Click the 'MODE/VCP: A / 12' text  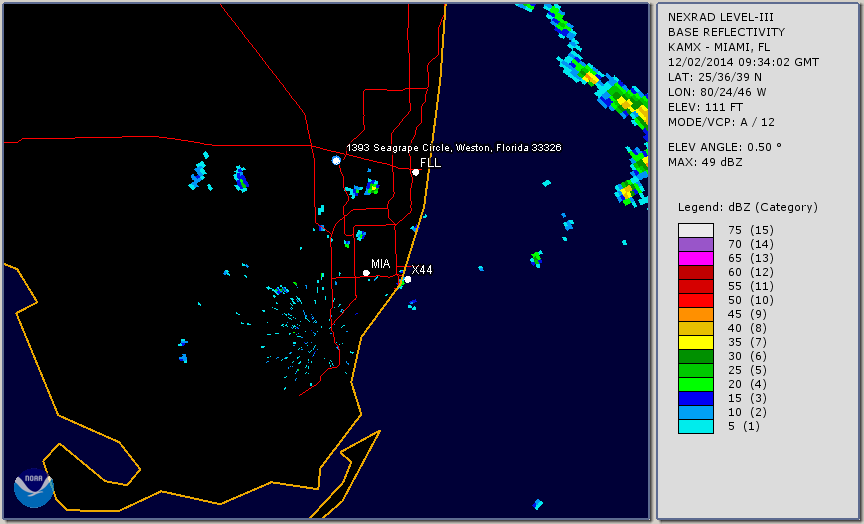(721, 122)
